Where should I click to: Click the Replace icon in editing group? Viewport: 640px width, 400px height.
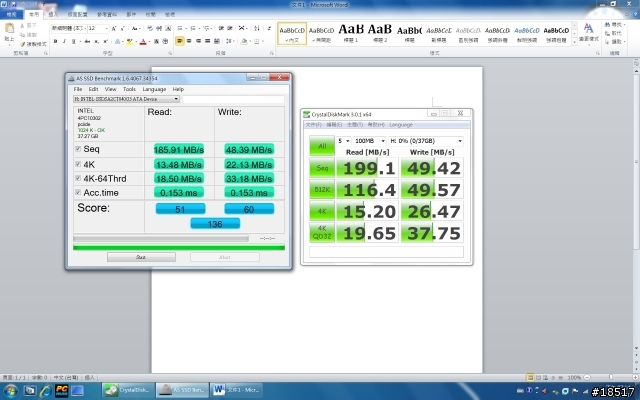607,33
